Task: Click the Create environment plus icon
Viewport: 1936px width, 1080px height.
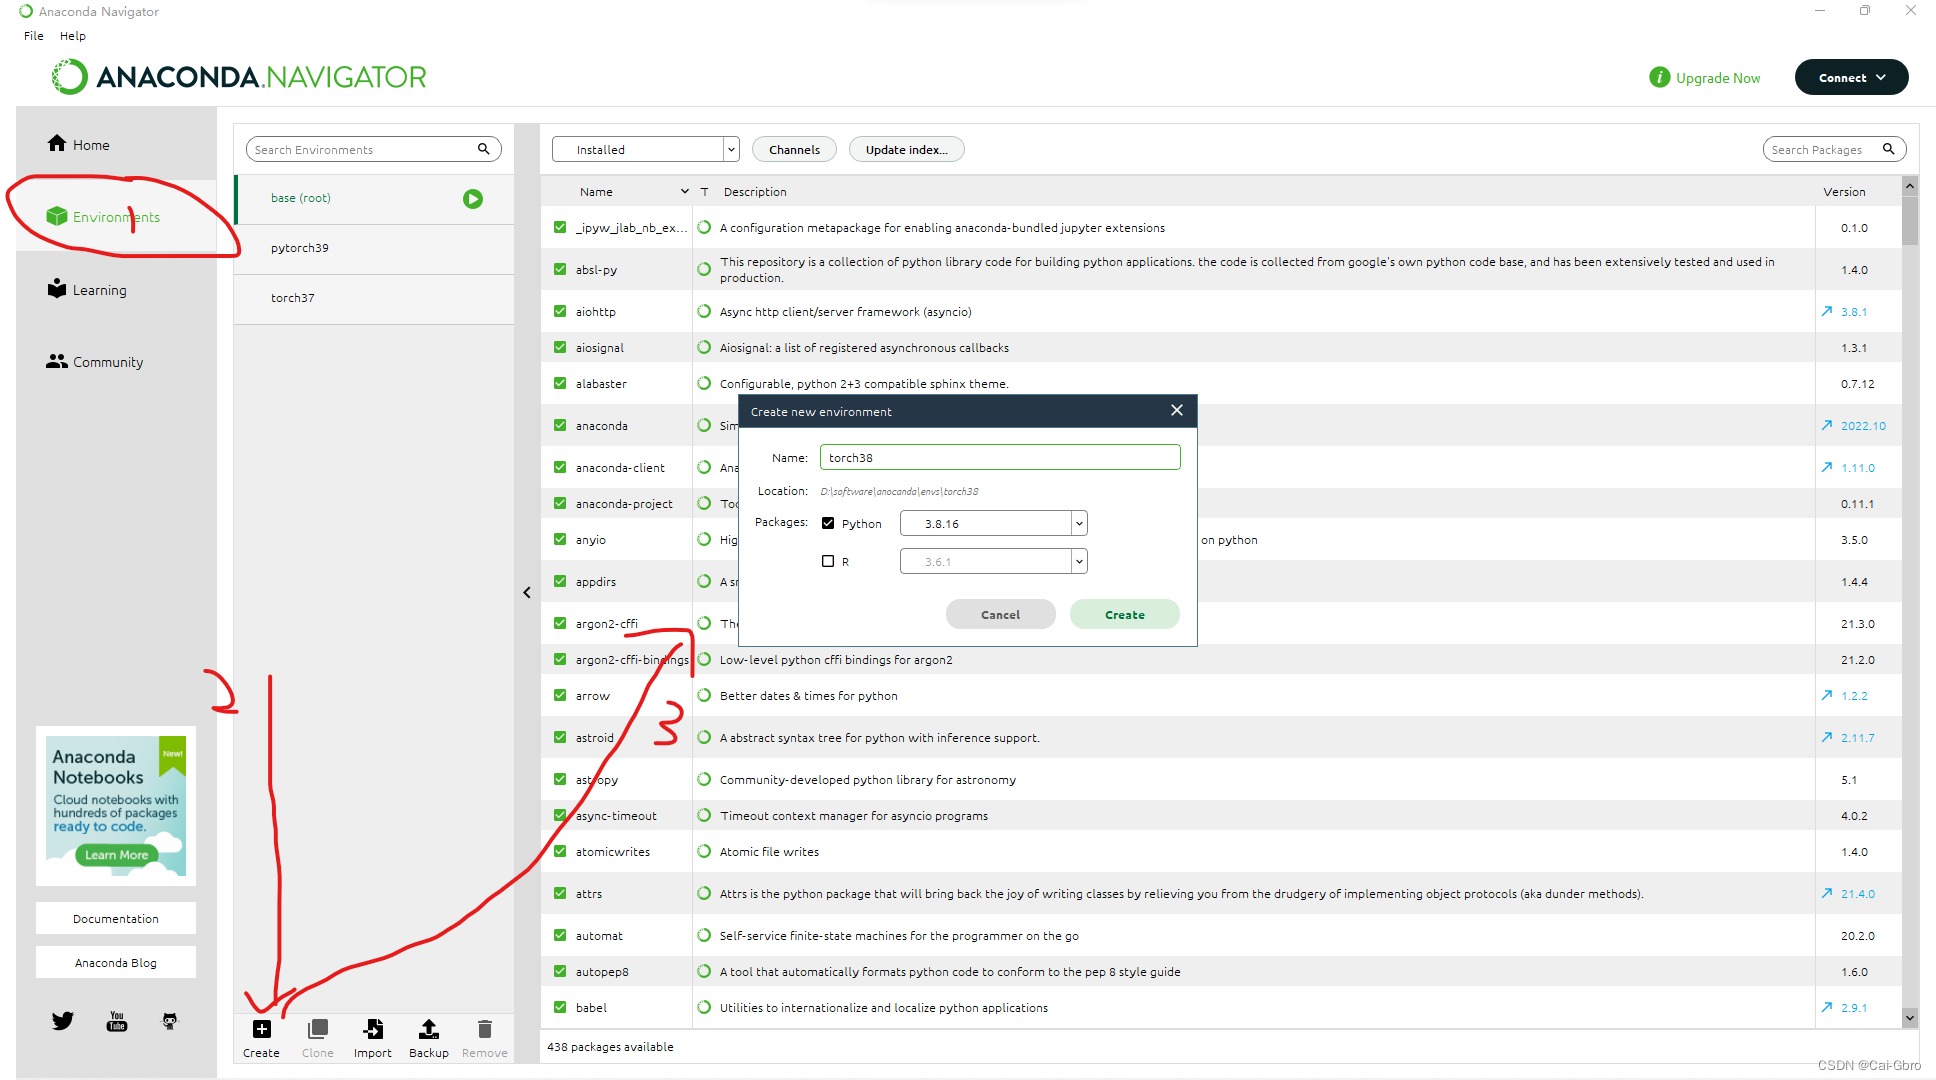Action: coord(261,1029)
